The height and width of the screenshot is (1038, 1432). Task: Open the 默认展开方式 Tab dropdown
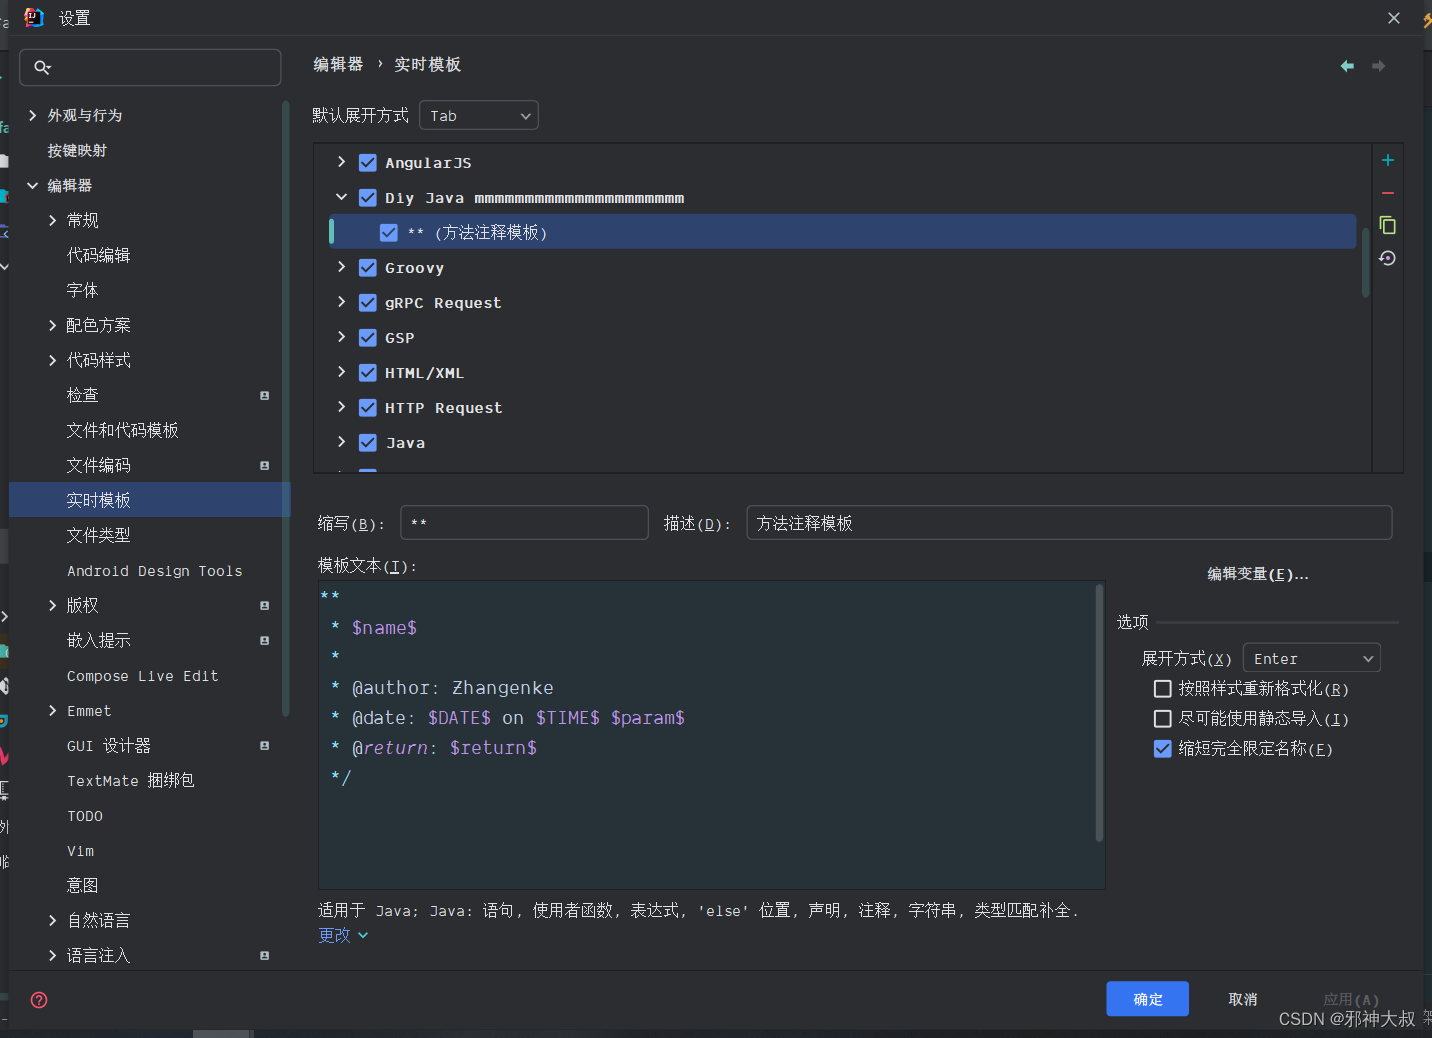pos(479,116)
